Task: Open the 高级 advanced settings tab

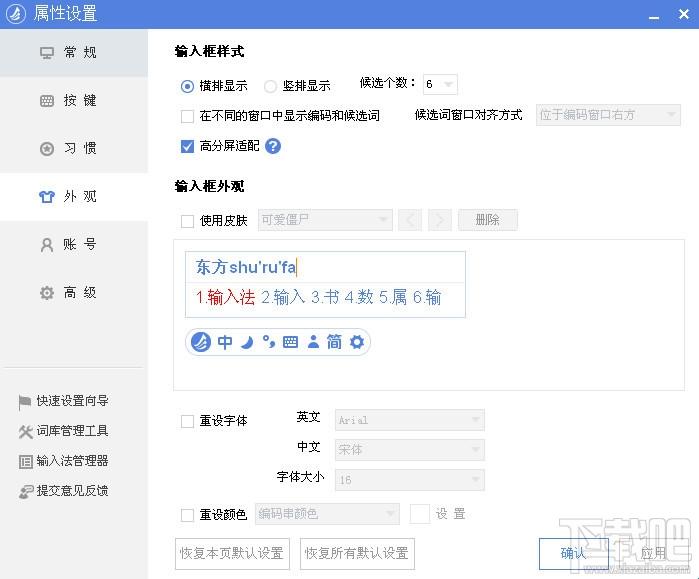Action: point(74,293)
